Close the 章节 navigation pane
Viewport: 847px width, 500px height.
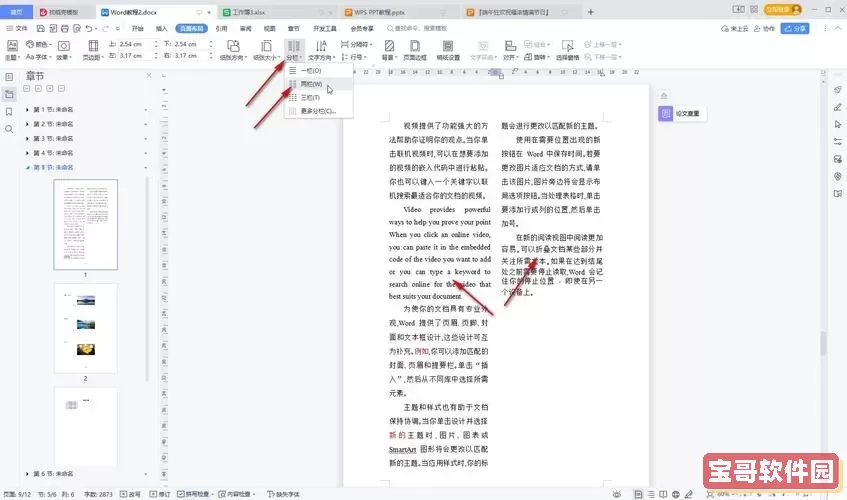tap(149, 76)
